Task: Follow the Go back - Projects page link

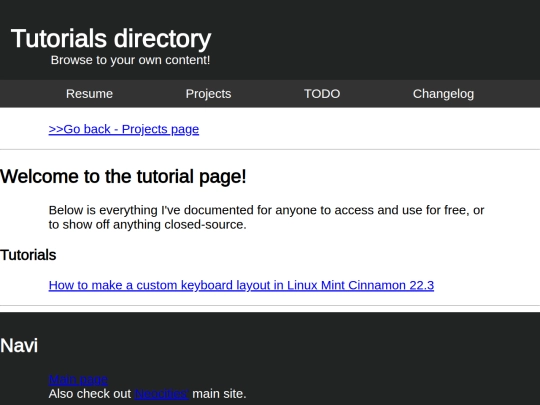Action: 124,129
